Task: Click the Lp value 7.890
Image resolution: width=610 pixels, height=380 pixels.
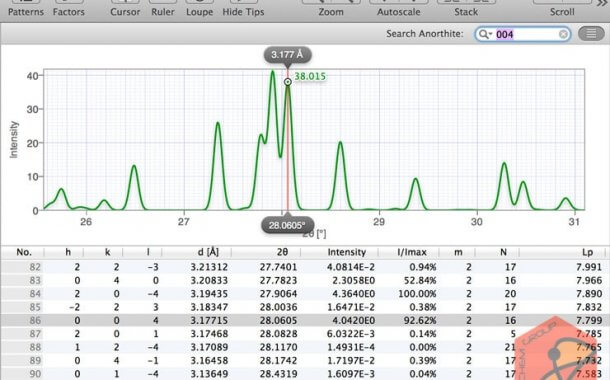Action: click(x=589, y=294)
